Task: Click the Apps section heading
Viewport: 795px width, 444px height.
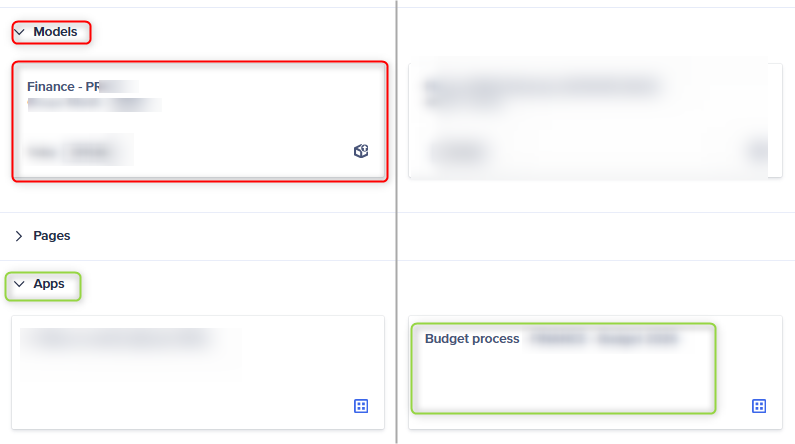Action: coord(49,284)
